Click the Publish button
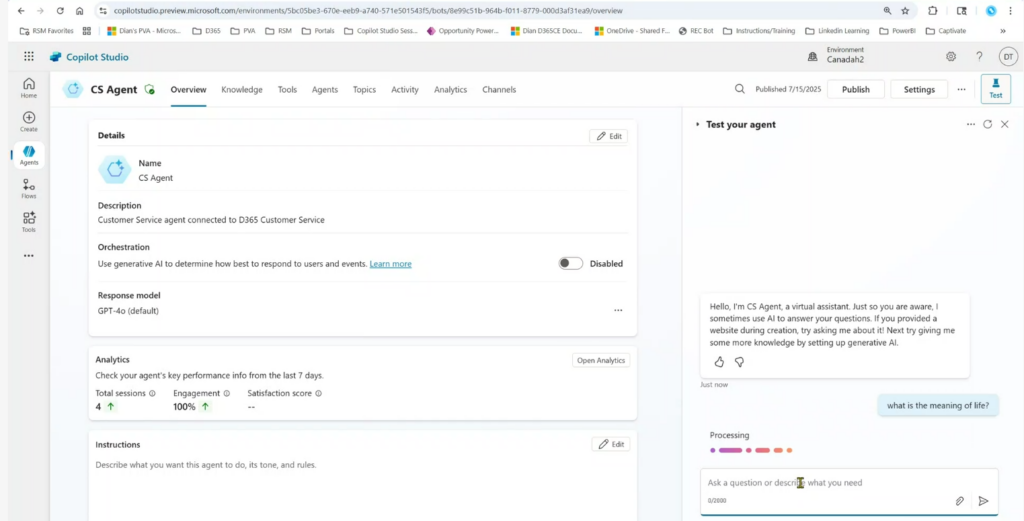Screen dimensions: 1024x521 point(856,89)
